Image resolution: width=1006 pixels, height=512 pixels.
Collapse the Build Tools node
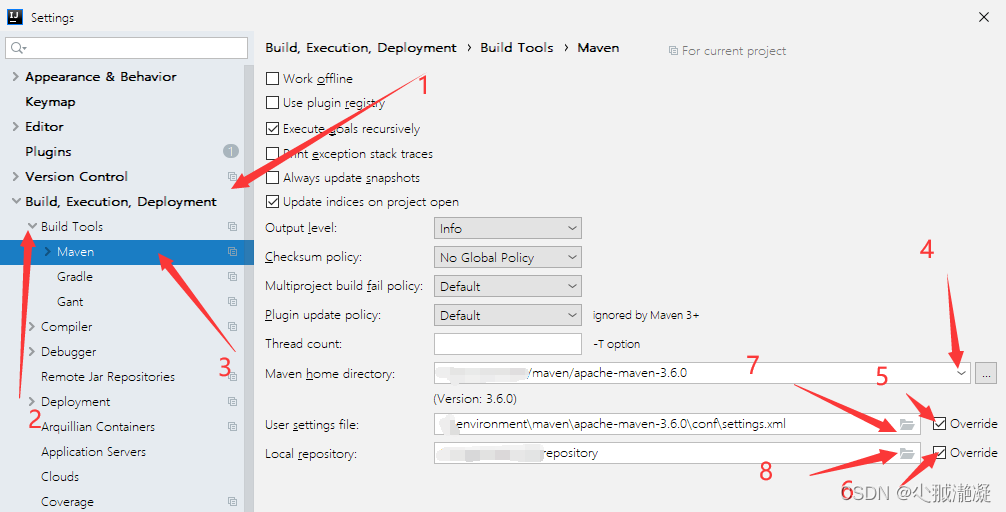pyautogui.click(x=31, y=226)
